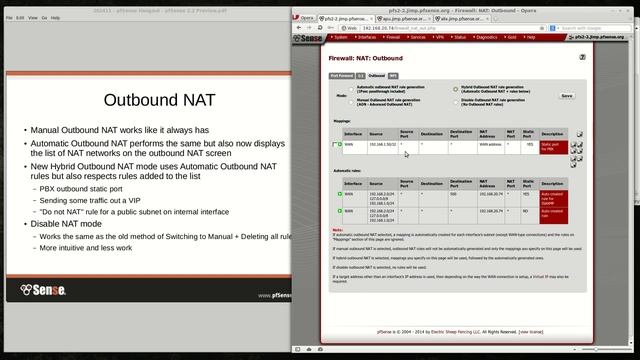Switch to the 1:1 NAT tab
Viewport: 640px width, 360px height.
tap(360, 76)
